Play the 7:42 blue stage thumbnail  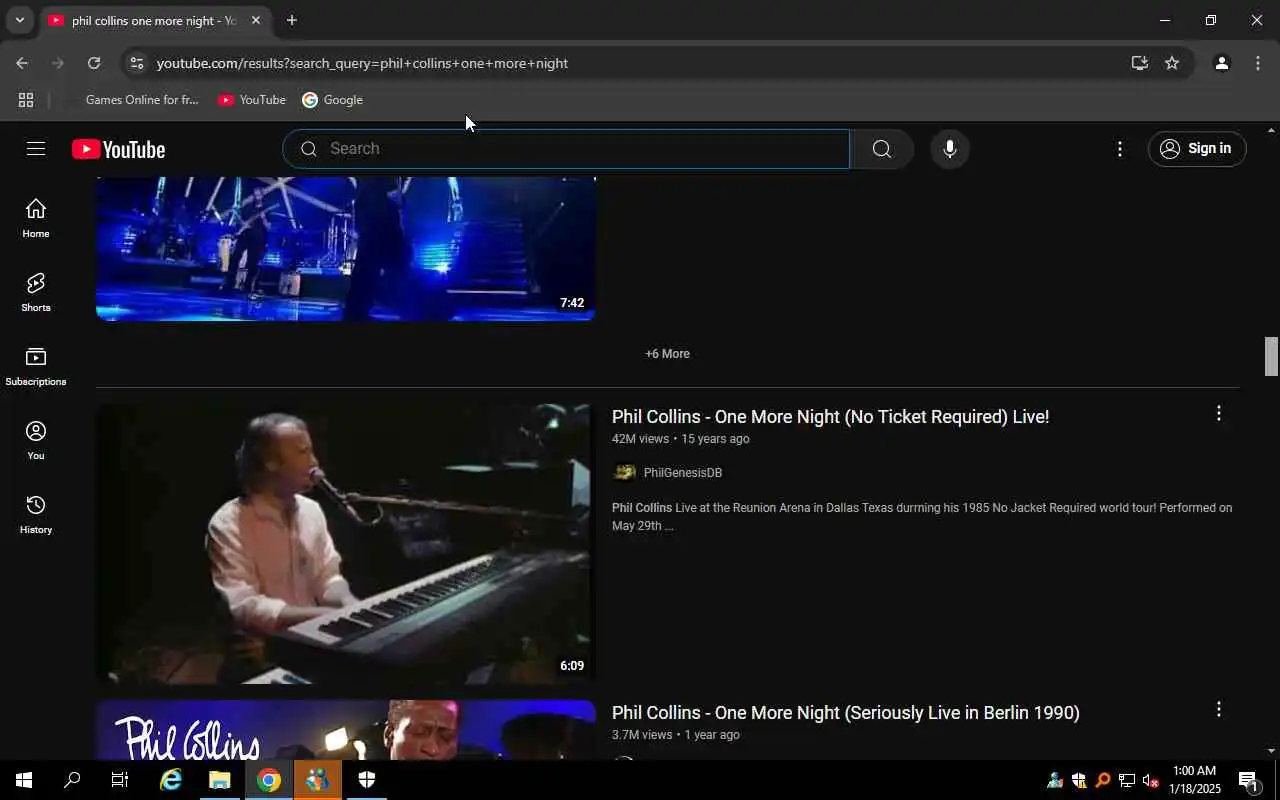(x=345, y=249)
